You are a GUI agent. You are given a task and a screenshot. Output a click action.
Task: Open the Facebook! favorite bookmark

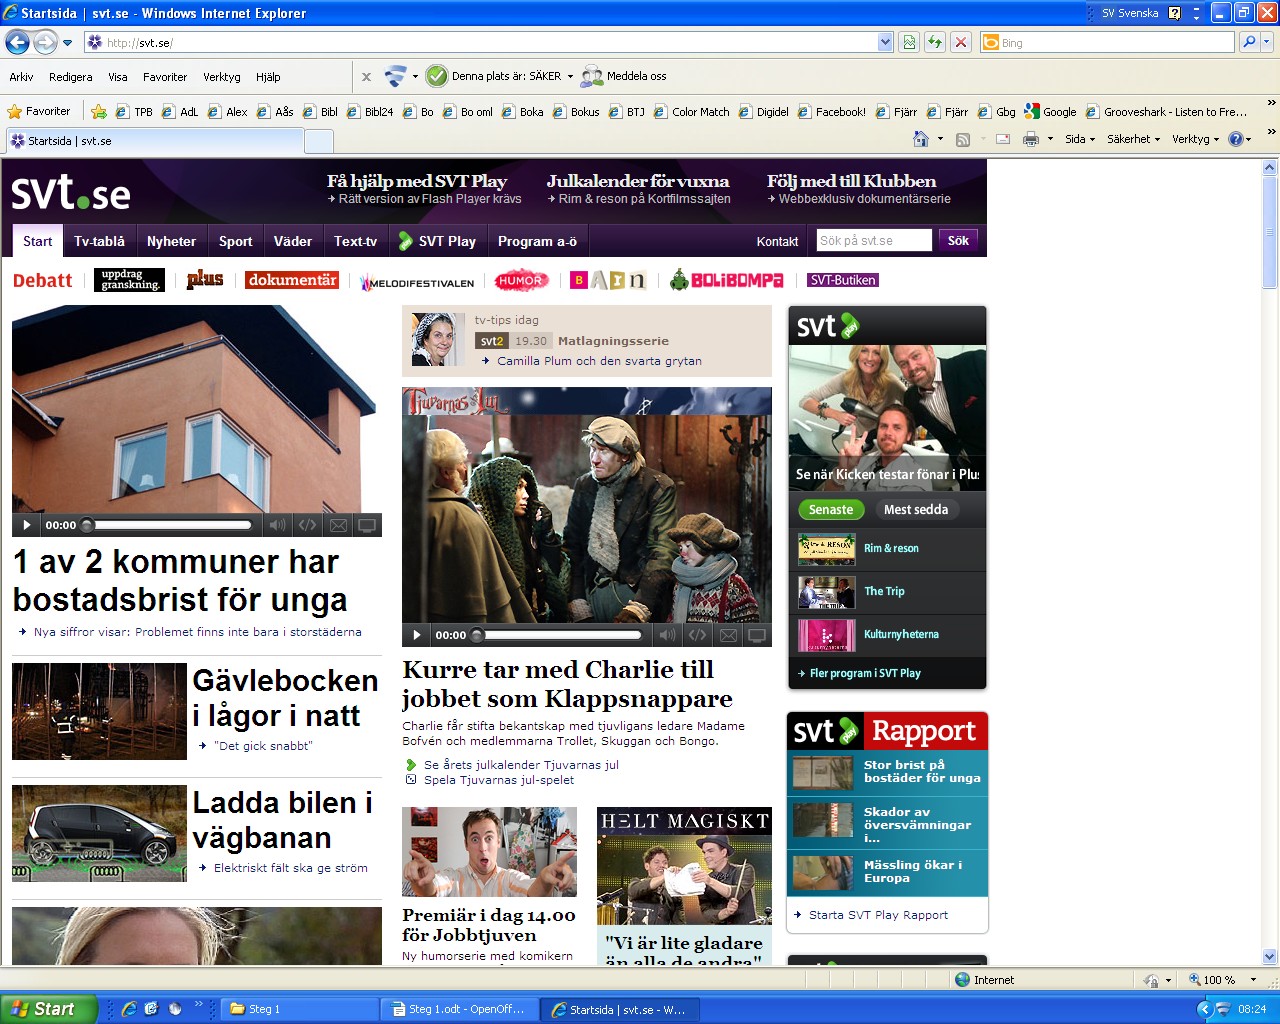click(x=832, y=112)
